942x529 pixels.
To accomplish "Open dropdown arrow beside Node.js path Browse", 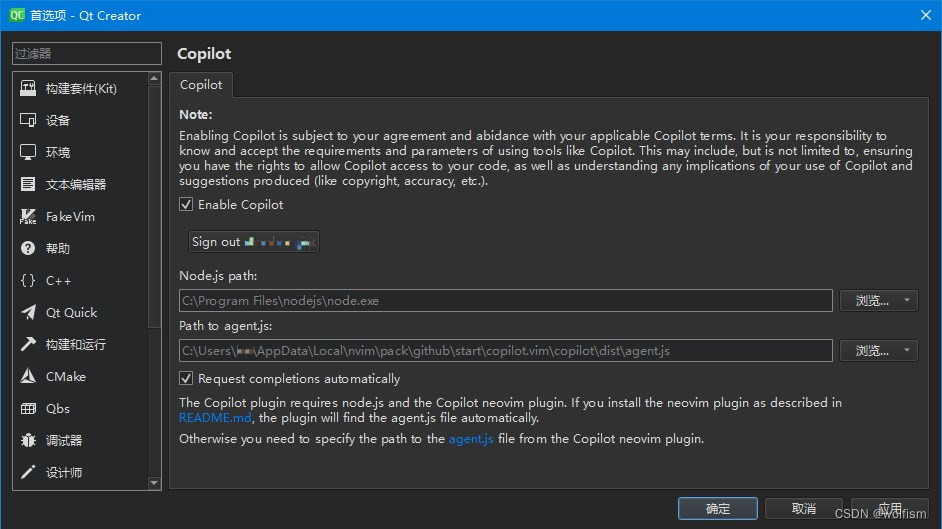I will pyautogui.click(x=907, y=300).
